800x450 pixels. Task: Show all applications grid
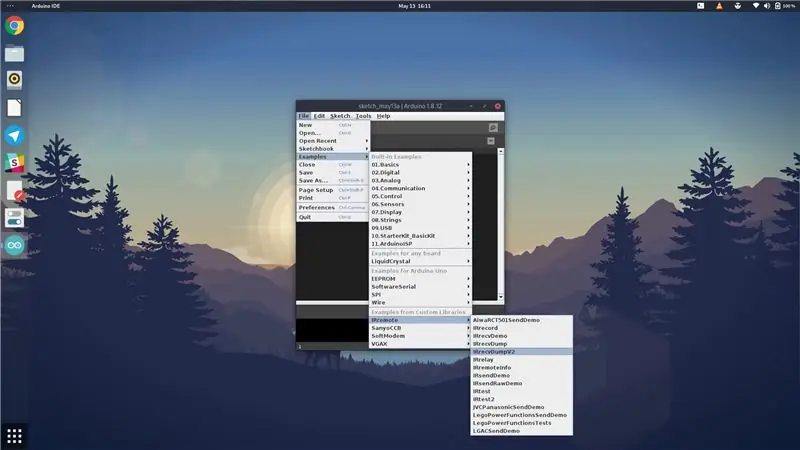click(x=14, y=436)
